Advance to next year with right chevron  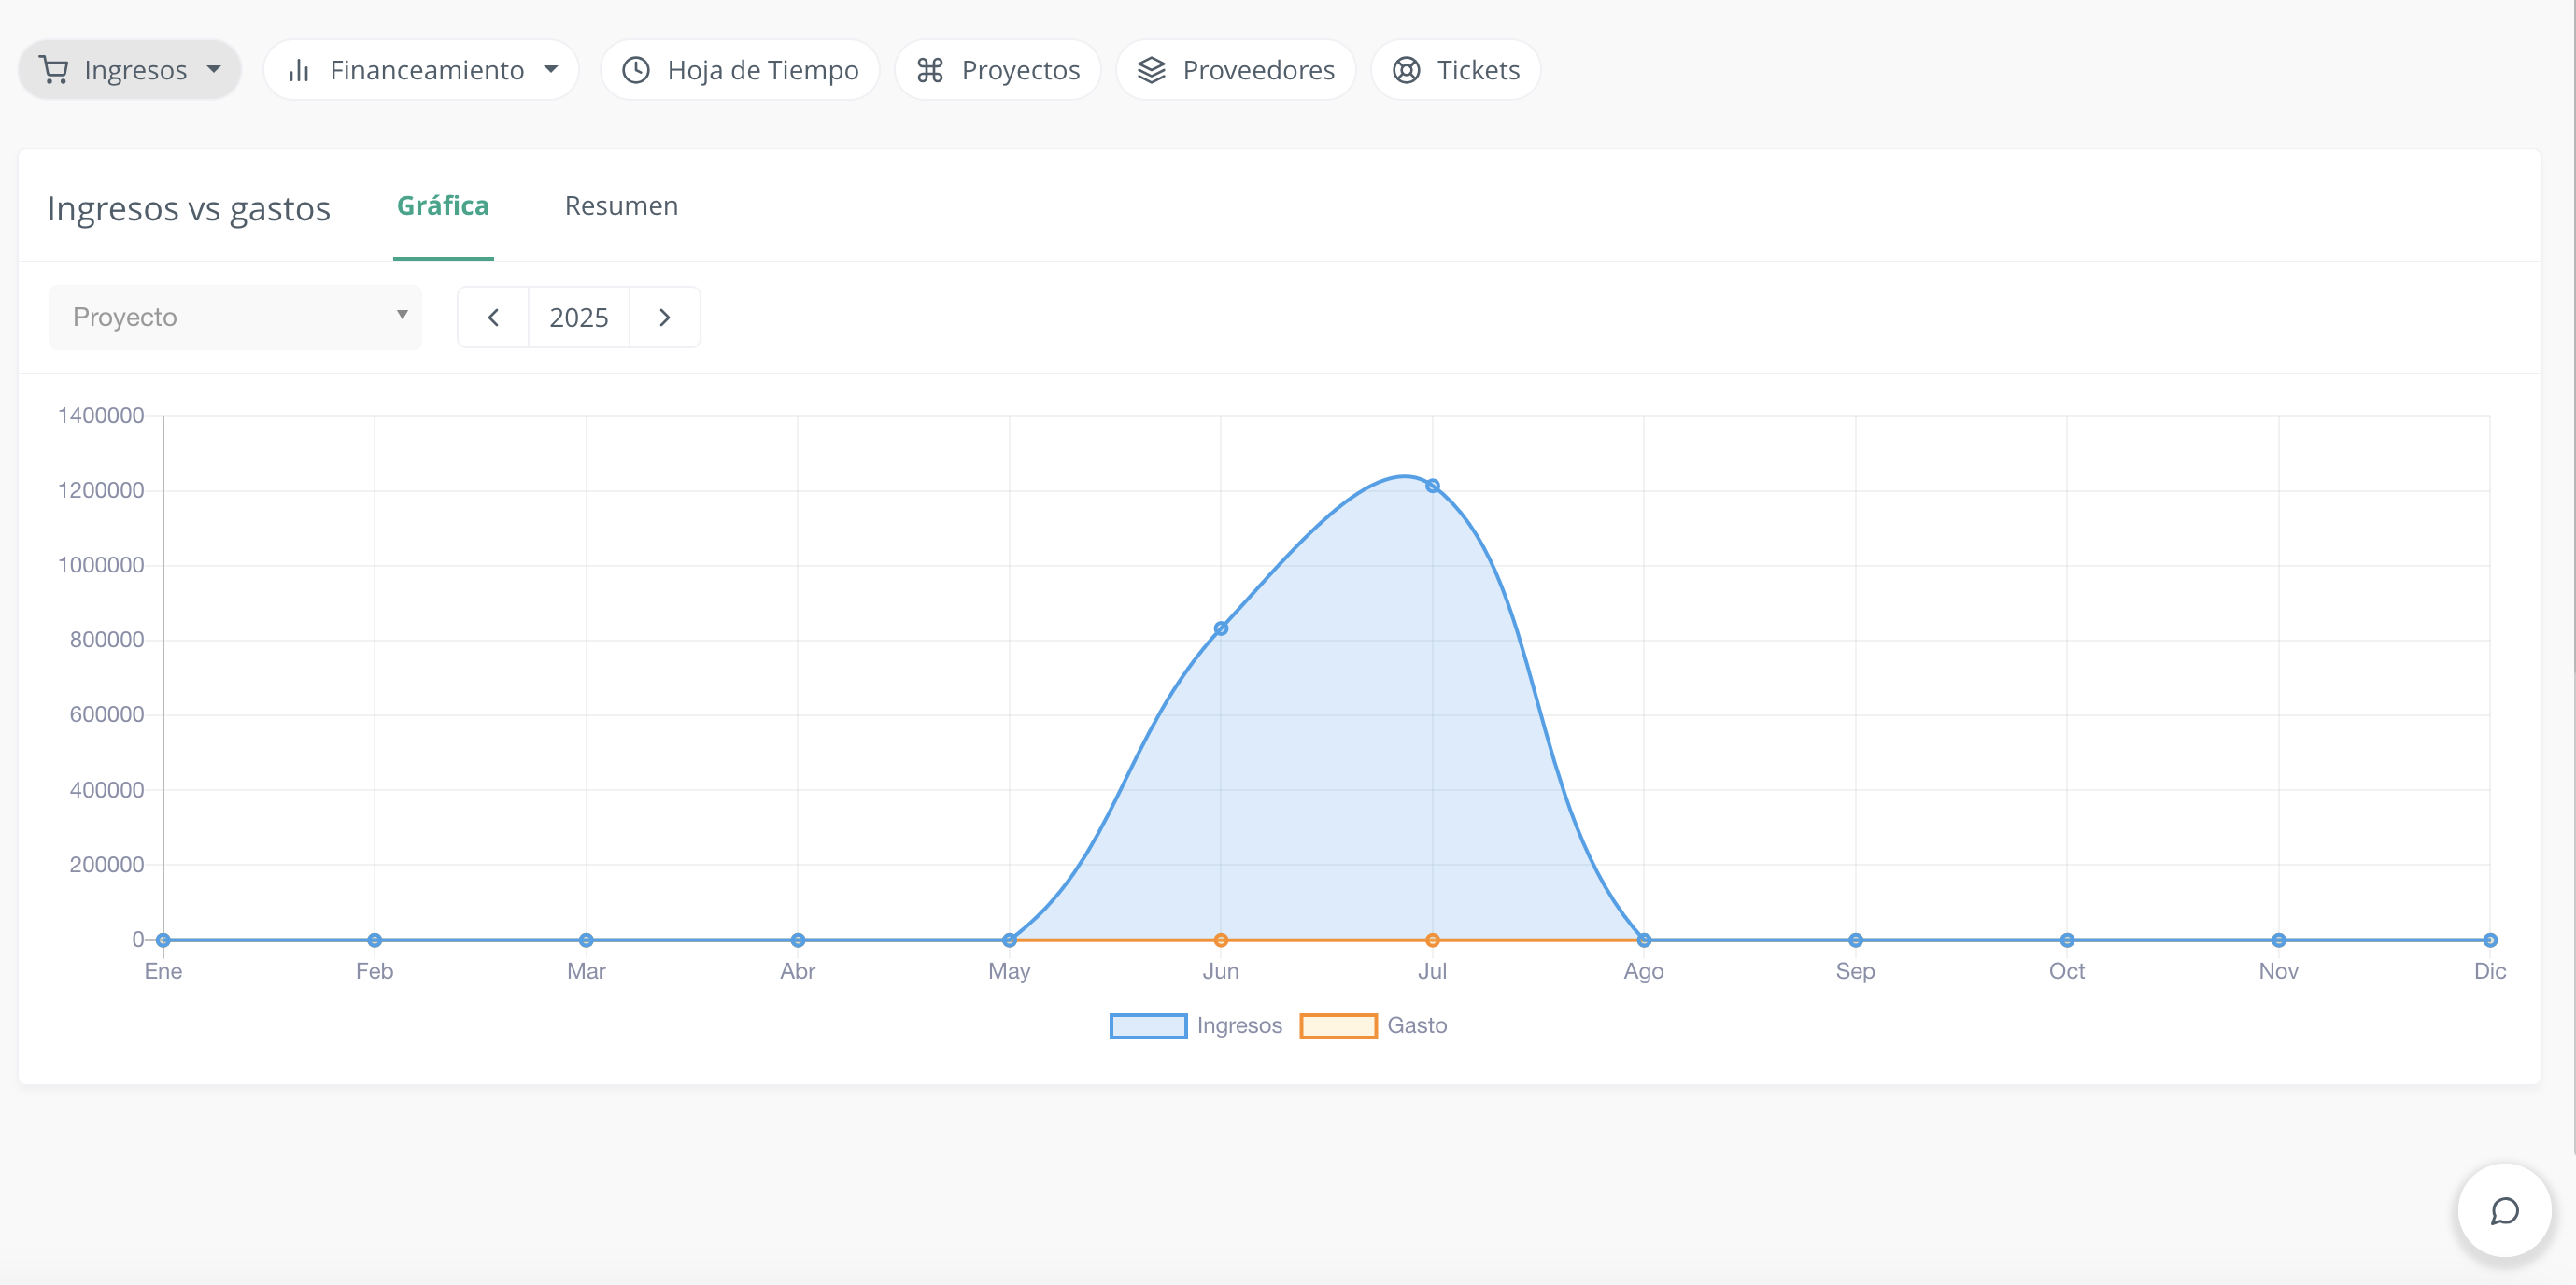click(x=665, y=318)
